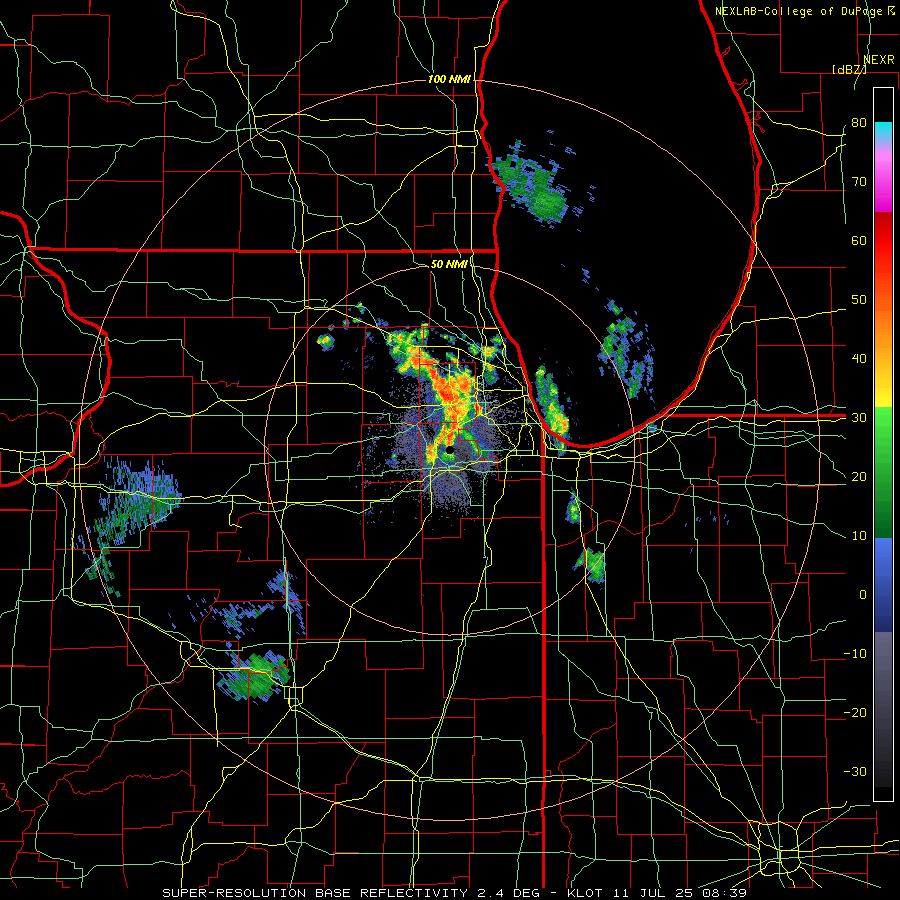This screenshot has height=900, width=900.
Task: Select the 40 dBZ scale label
Action: (859, 359)
